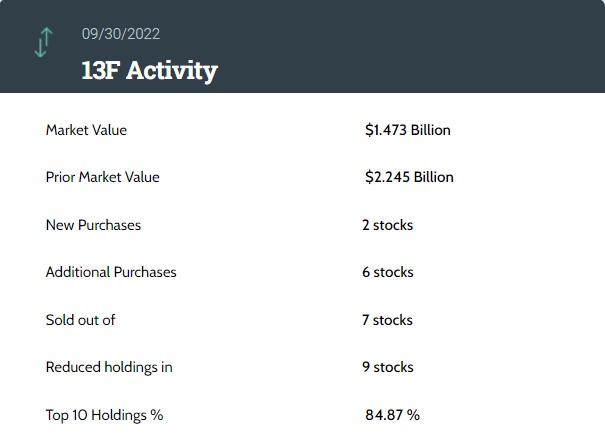Select the $1.473 Billion value

click(408, 130)
